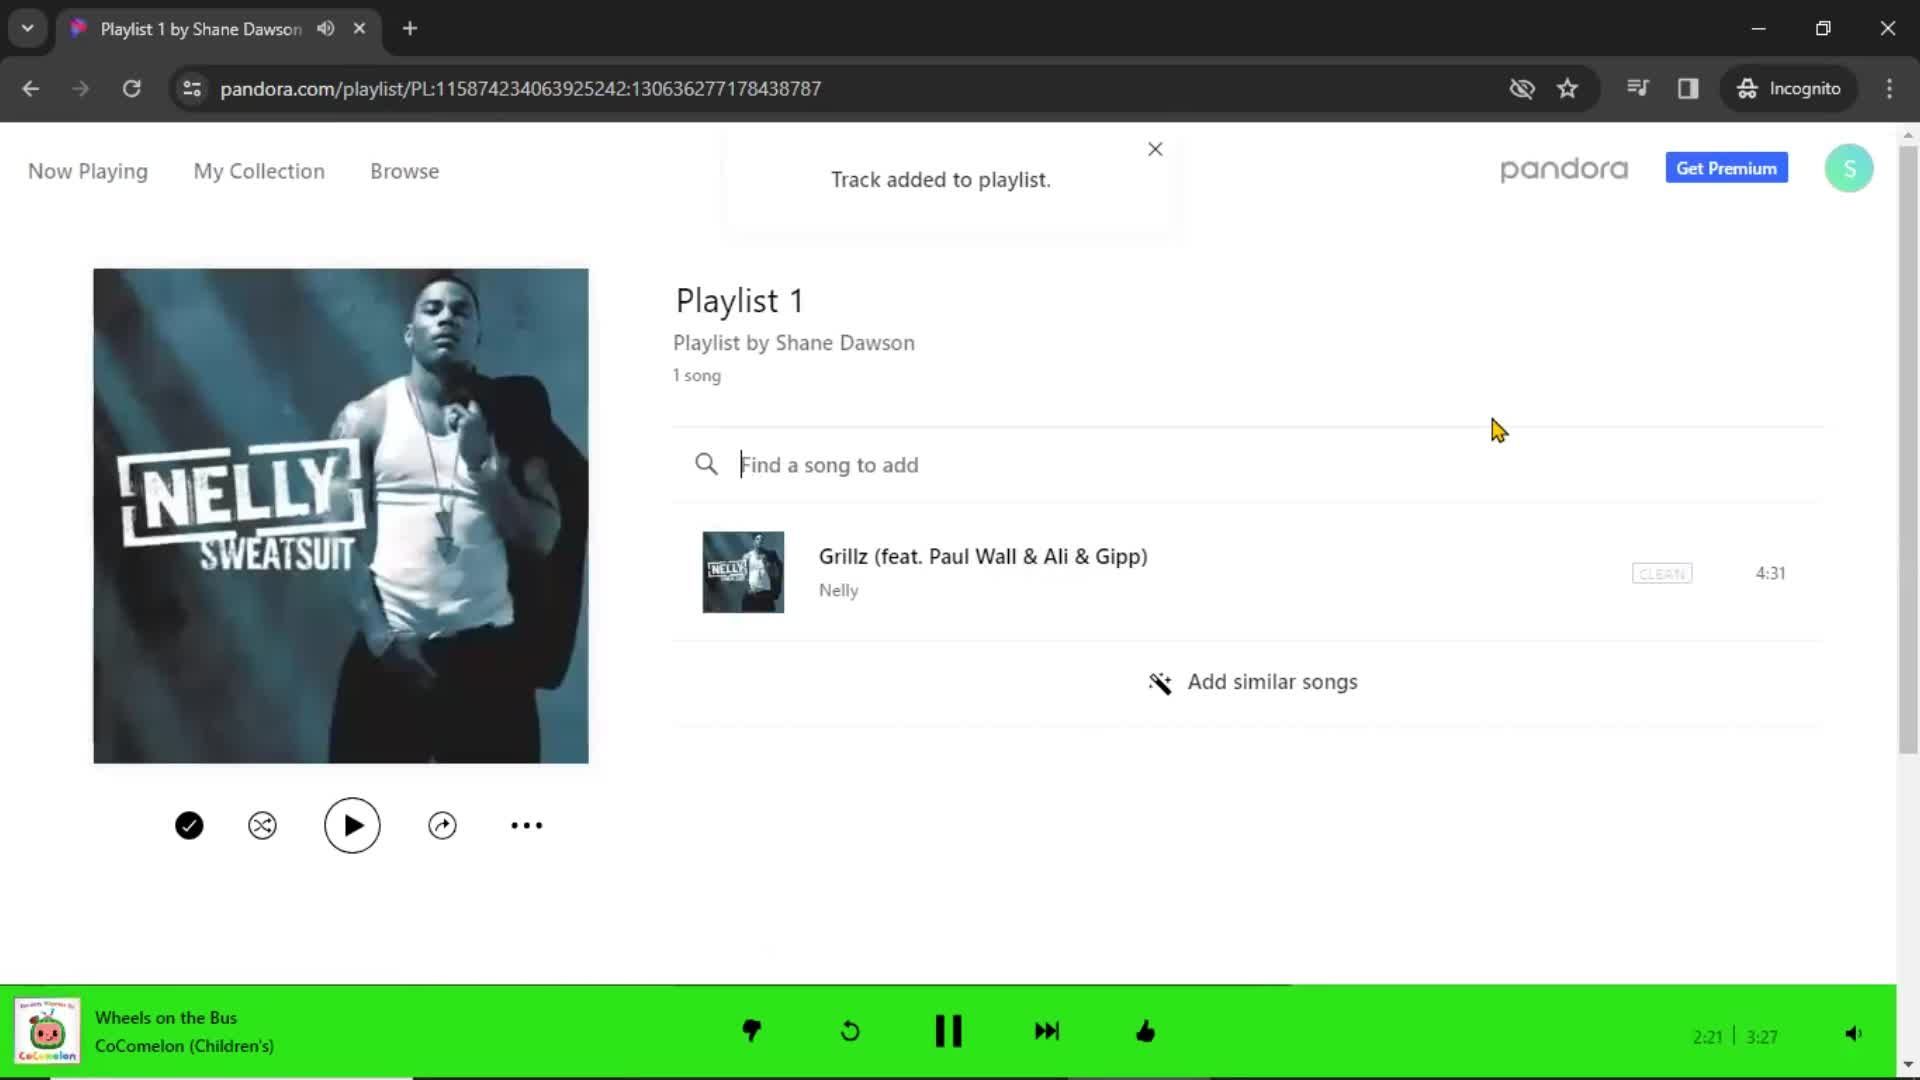Click the replay/rewind icon
Screen dimensions: 1920x1080
coord(851,1033)
